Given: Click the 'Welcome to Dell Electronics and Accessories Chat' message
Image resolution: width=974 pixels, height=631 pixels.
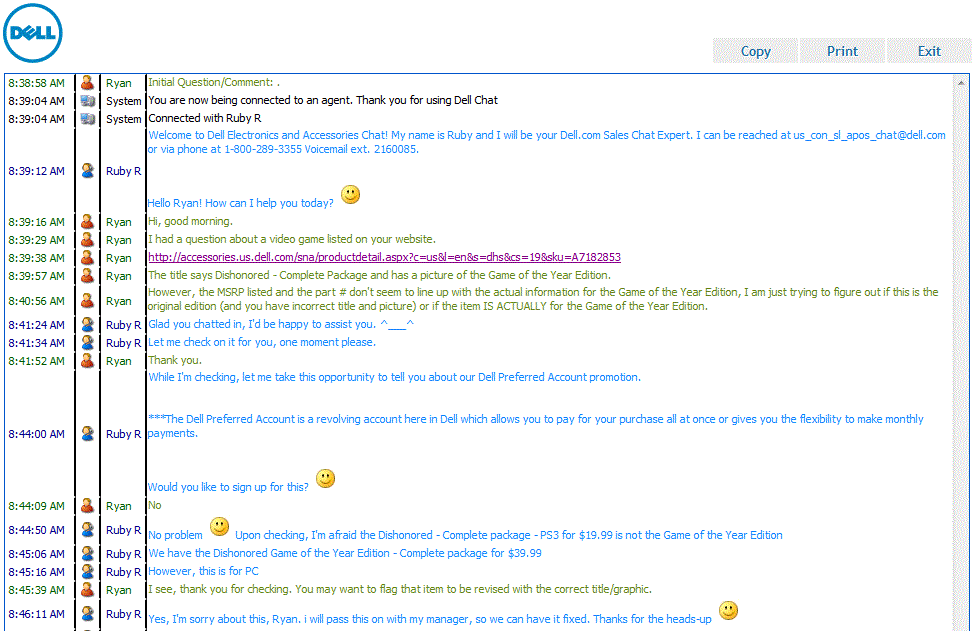Looking at the screenshot, I should coord(547,142).
